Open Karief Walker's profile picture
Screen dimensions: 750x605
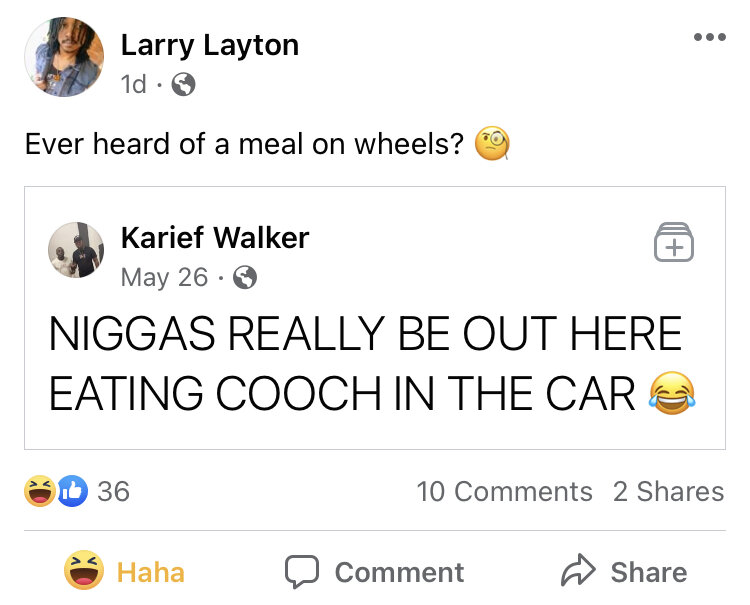click(x=76, y=250)
